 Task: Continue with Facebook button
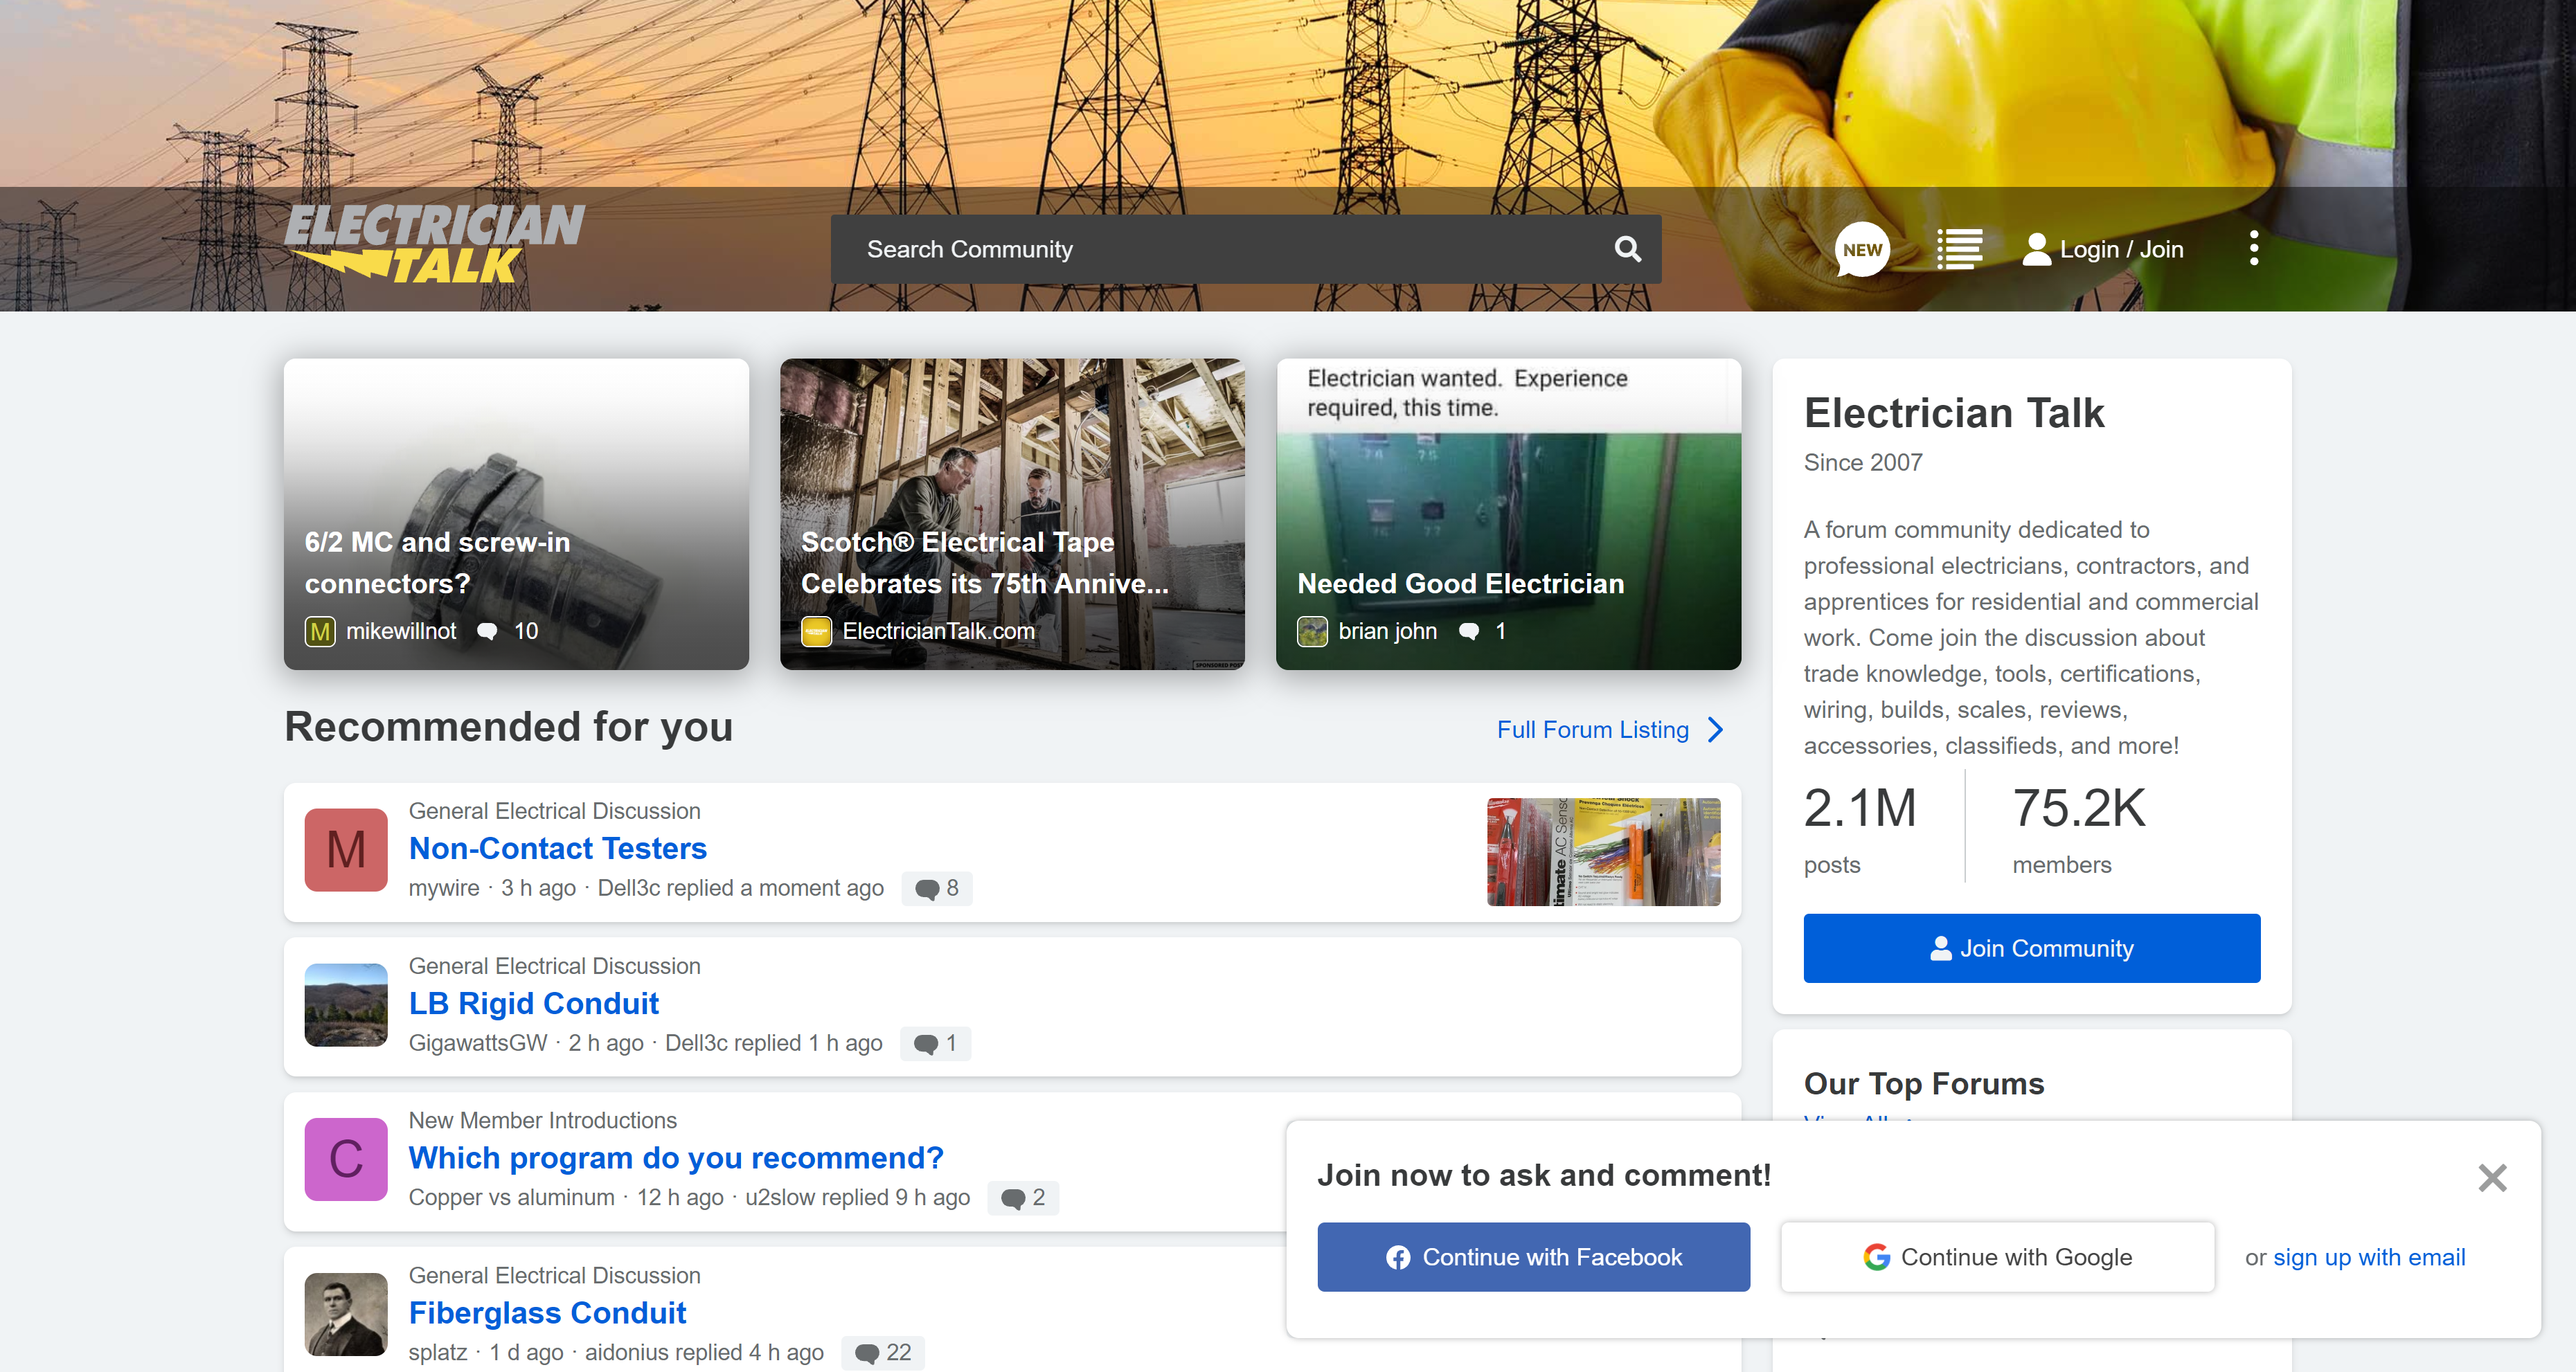(x=1533, y=1257)
